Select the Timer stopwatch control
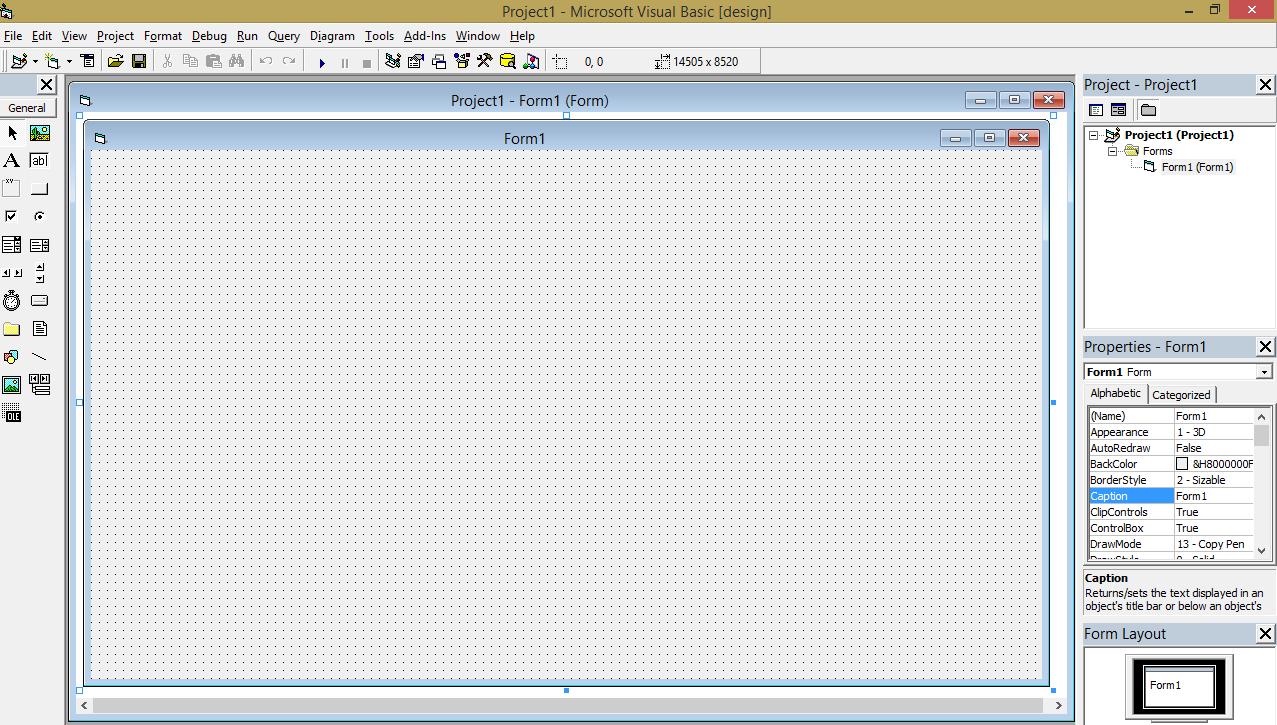 click(x=12, y=300)
